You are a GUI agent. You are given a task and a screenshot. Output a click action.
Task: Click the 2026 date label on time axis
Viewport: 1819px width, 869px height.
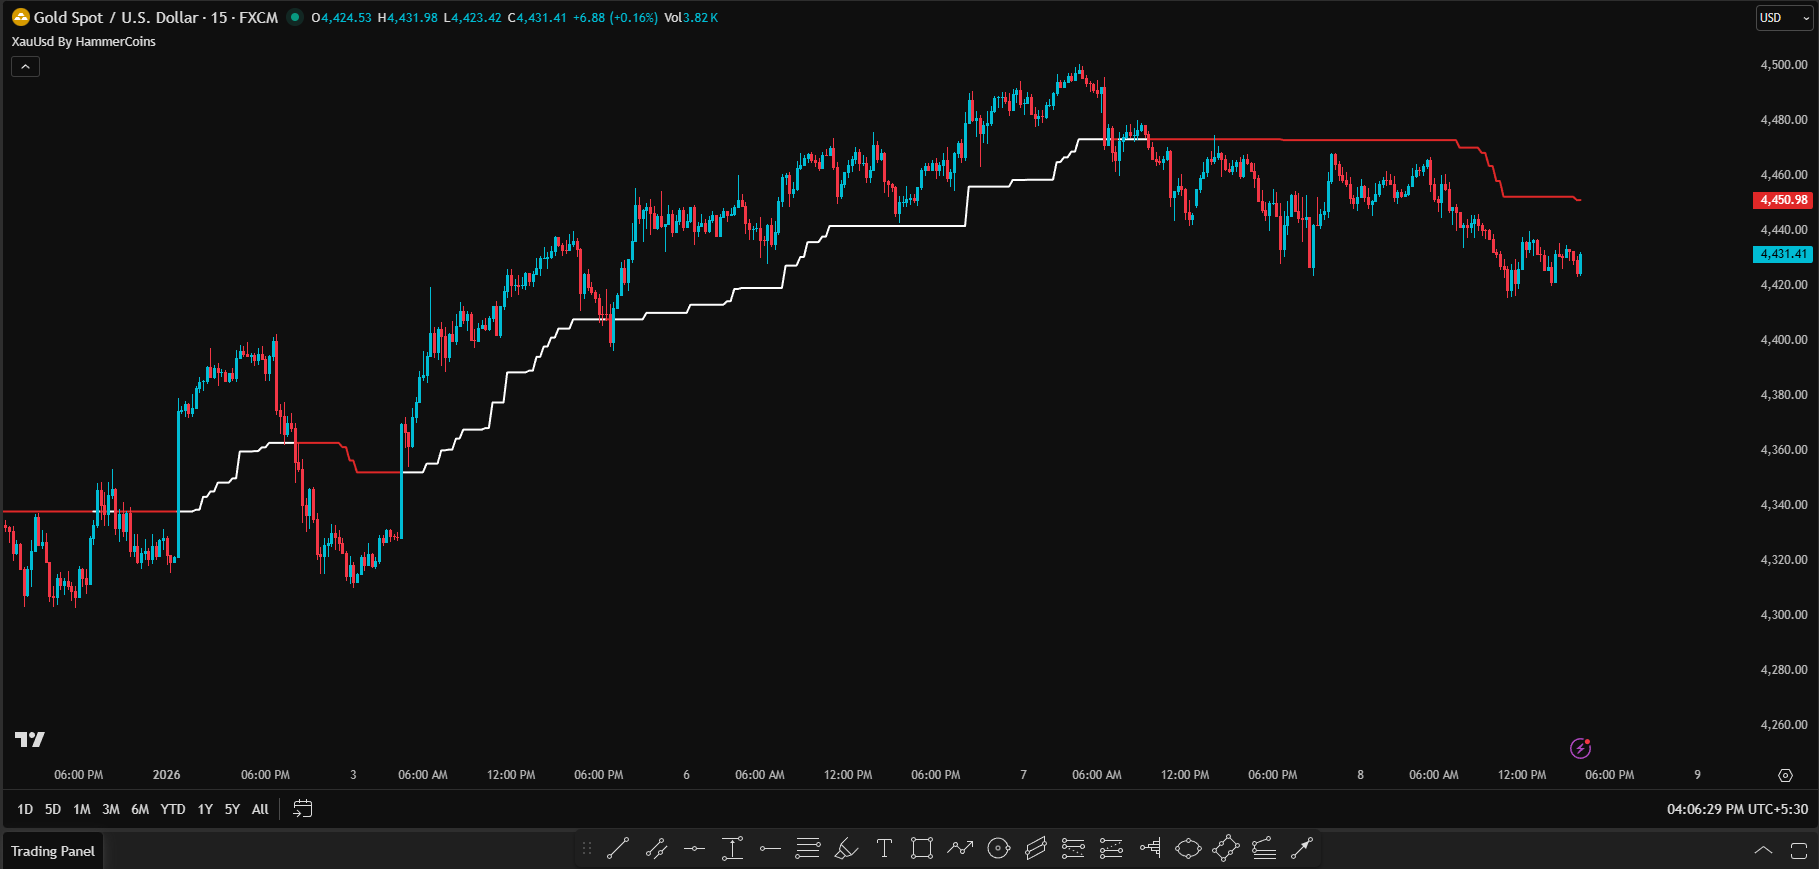[166, 775]
